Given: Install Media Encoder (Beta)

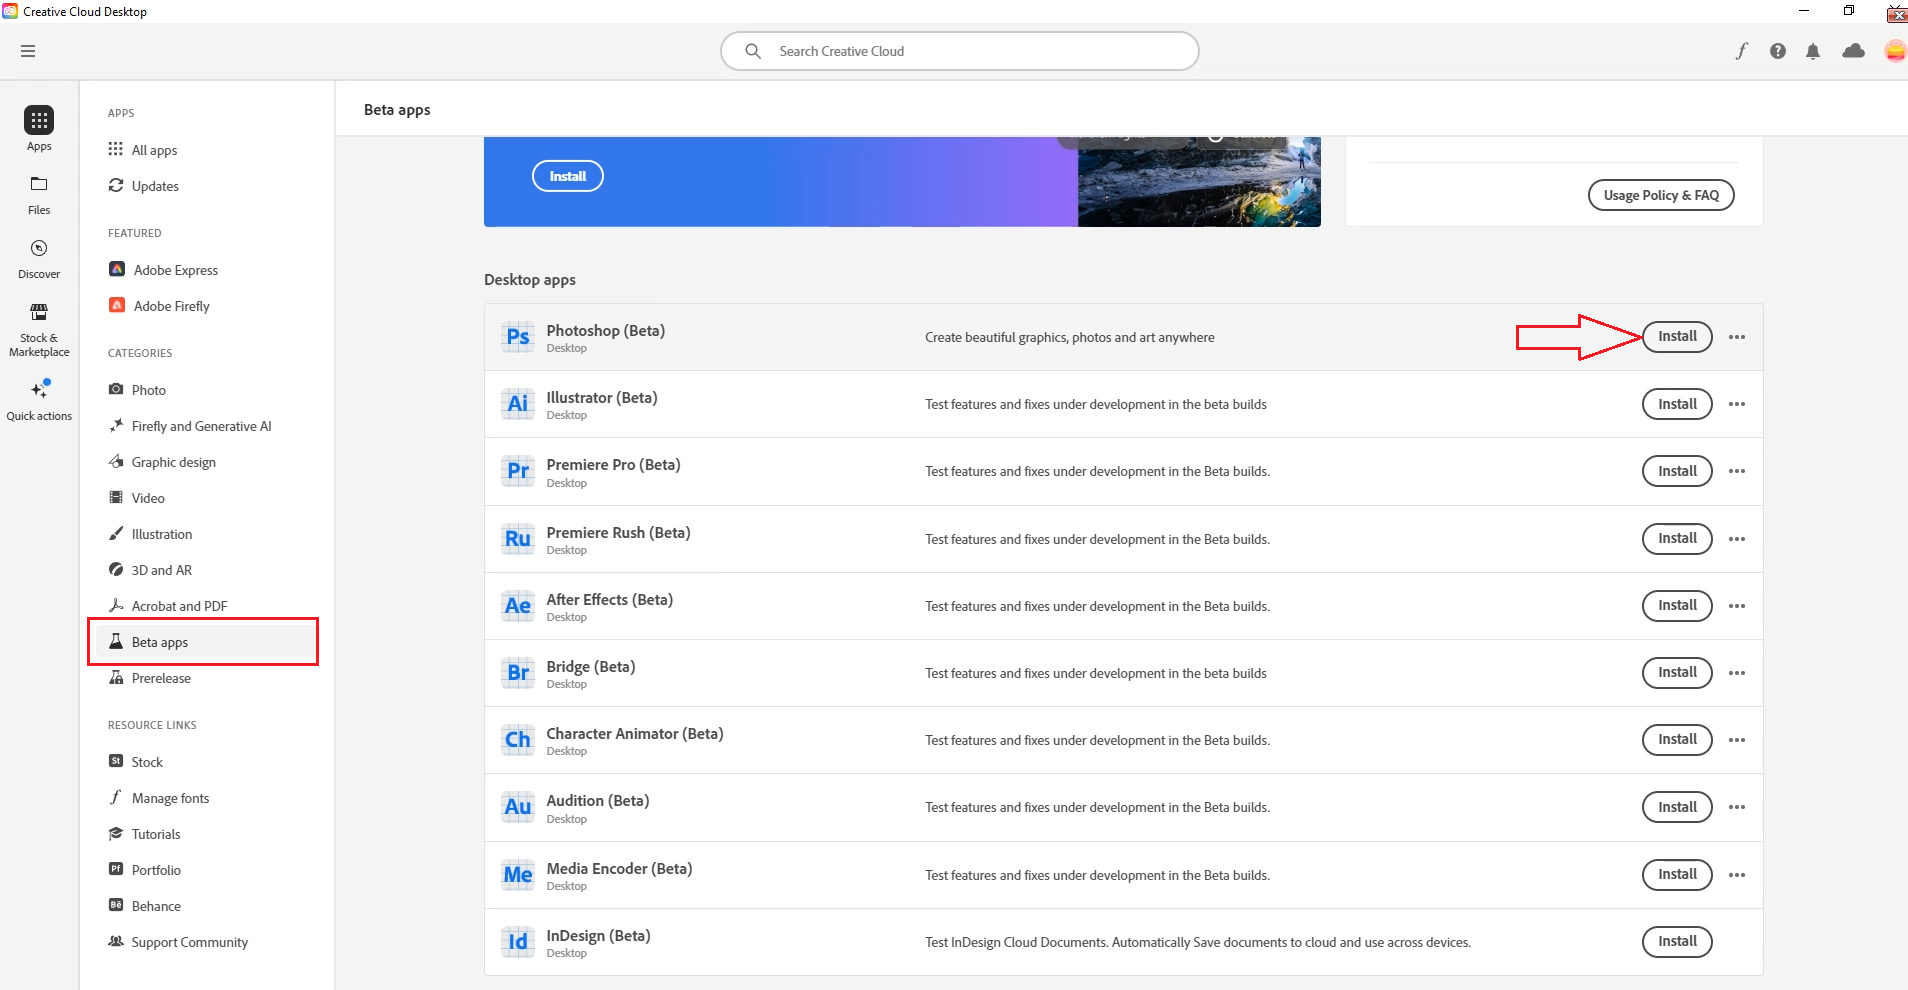Looking at the screenshot, I should coord(1677,875).
